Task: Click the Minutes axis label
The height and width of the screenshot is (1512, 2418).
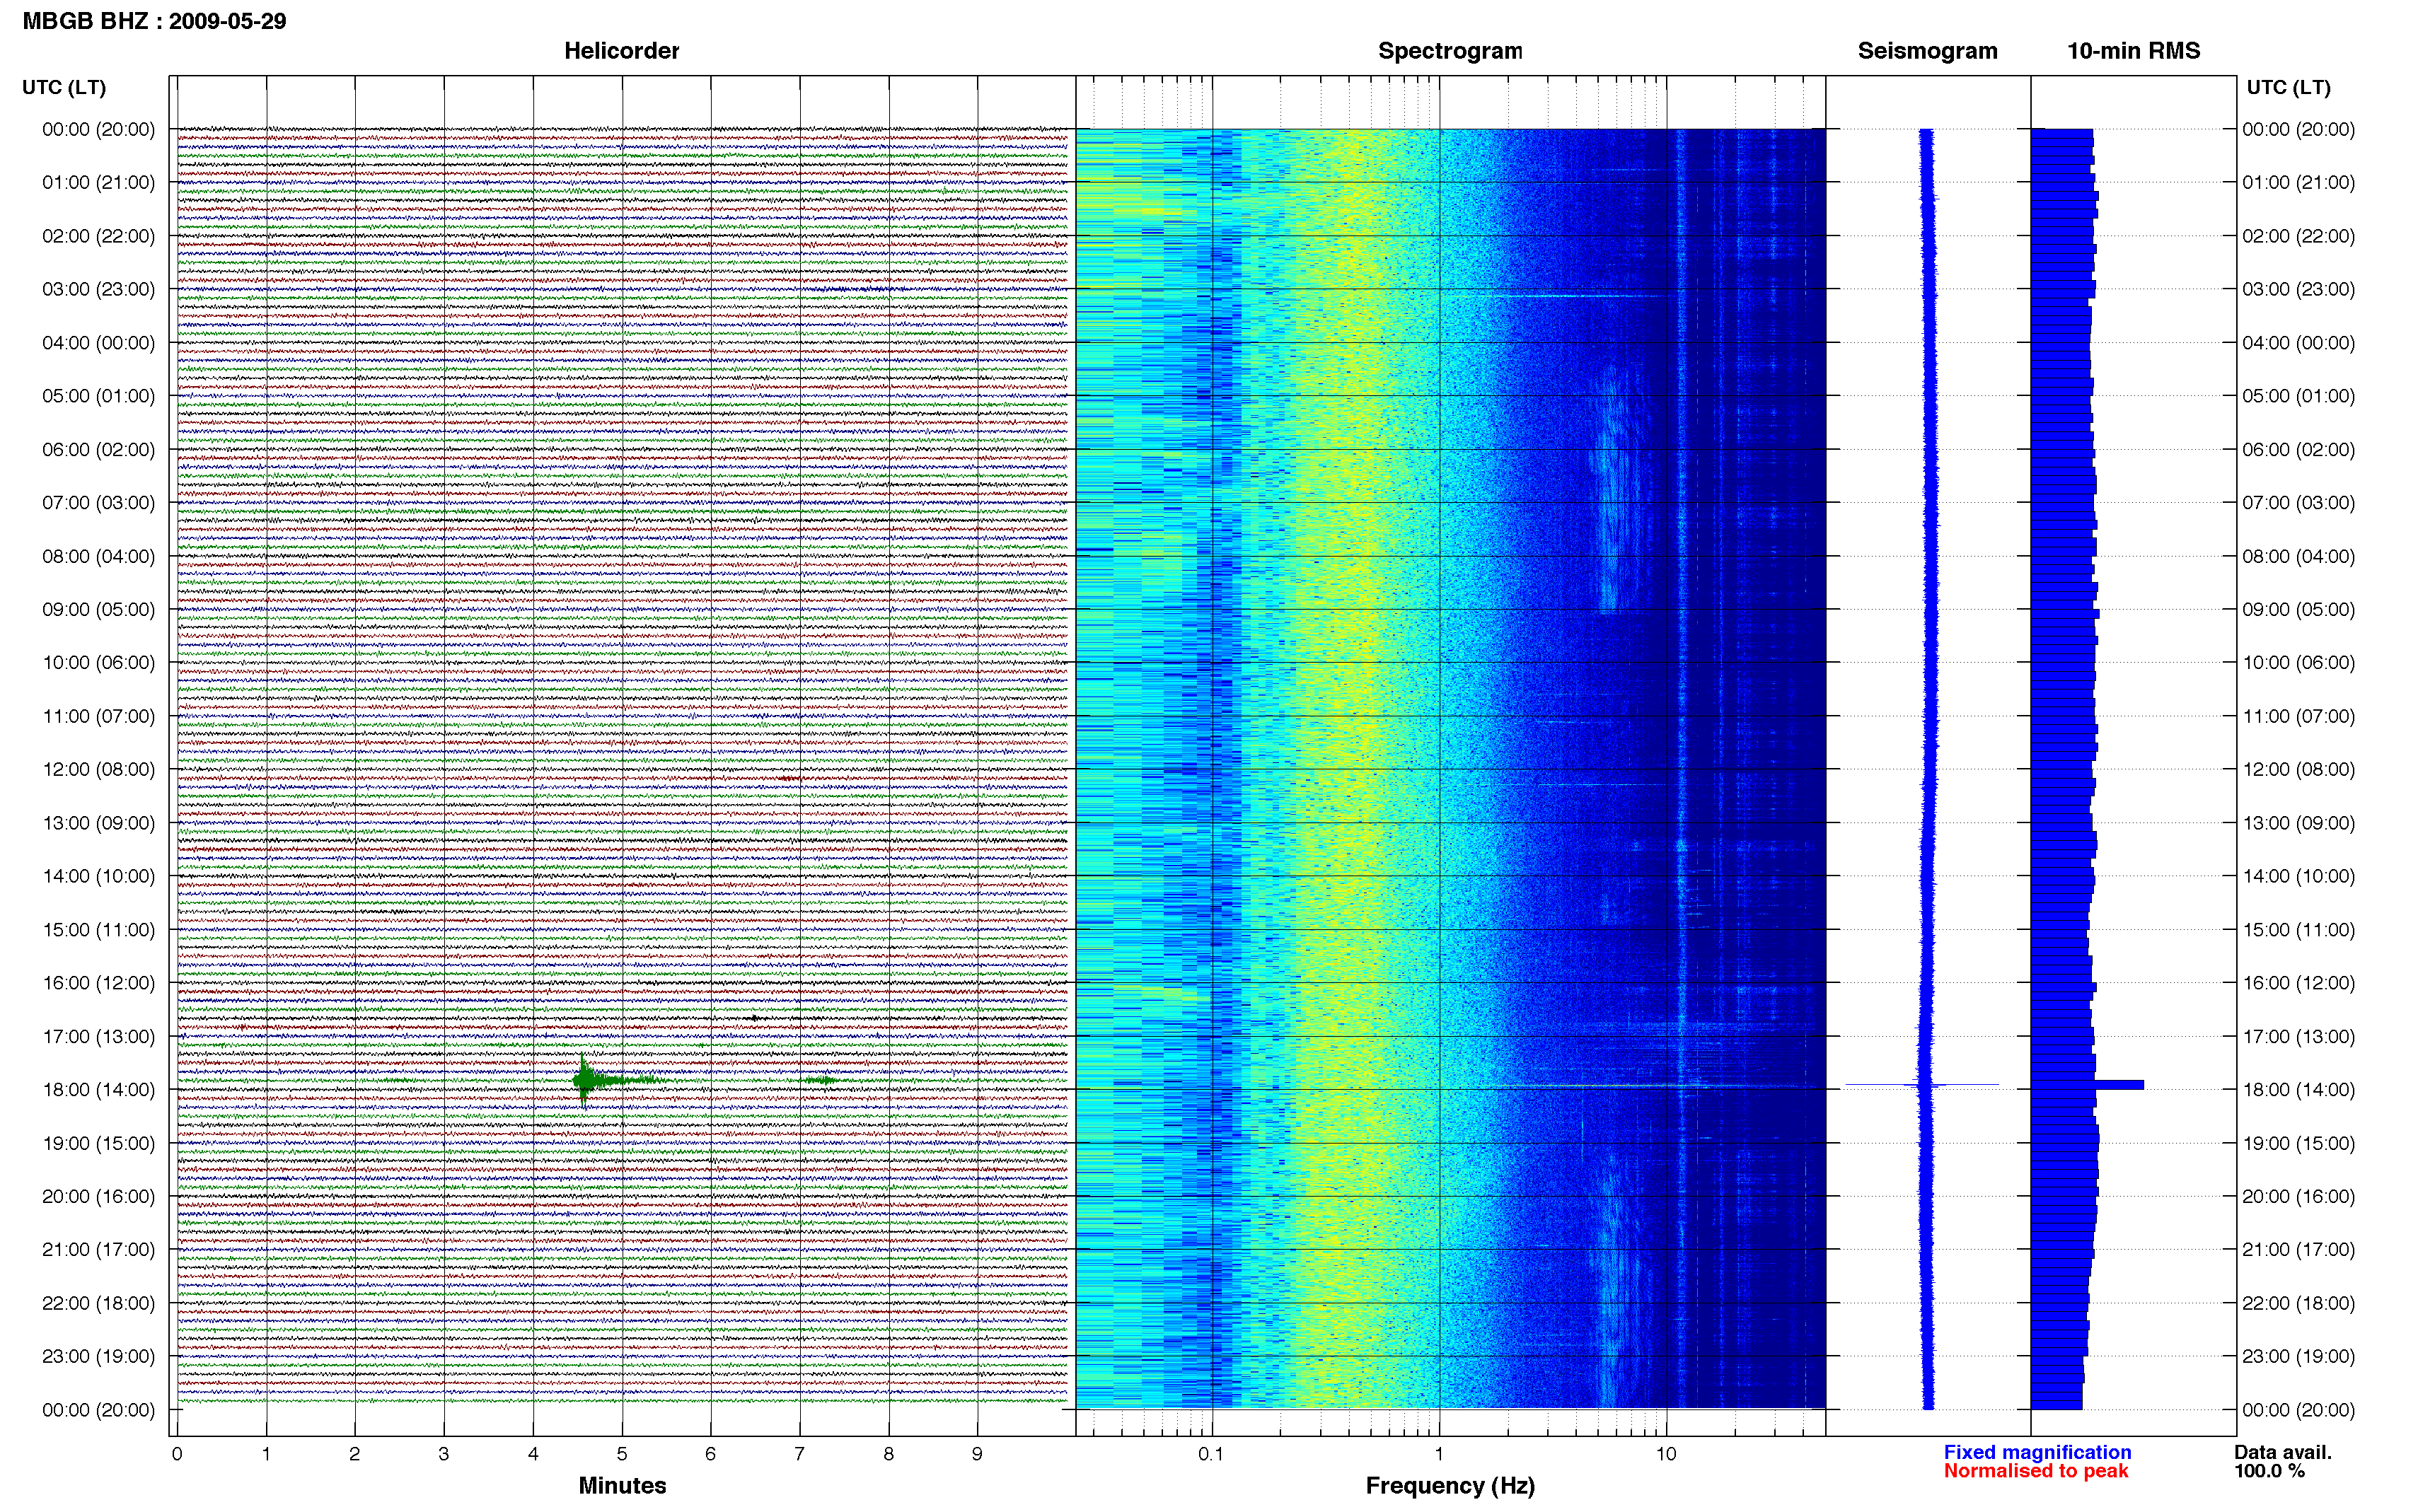Action: (622, 1485)
